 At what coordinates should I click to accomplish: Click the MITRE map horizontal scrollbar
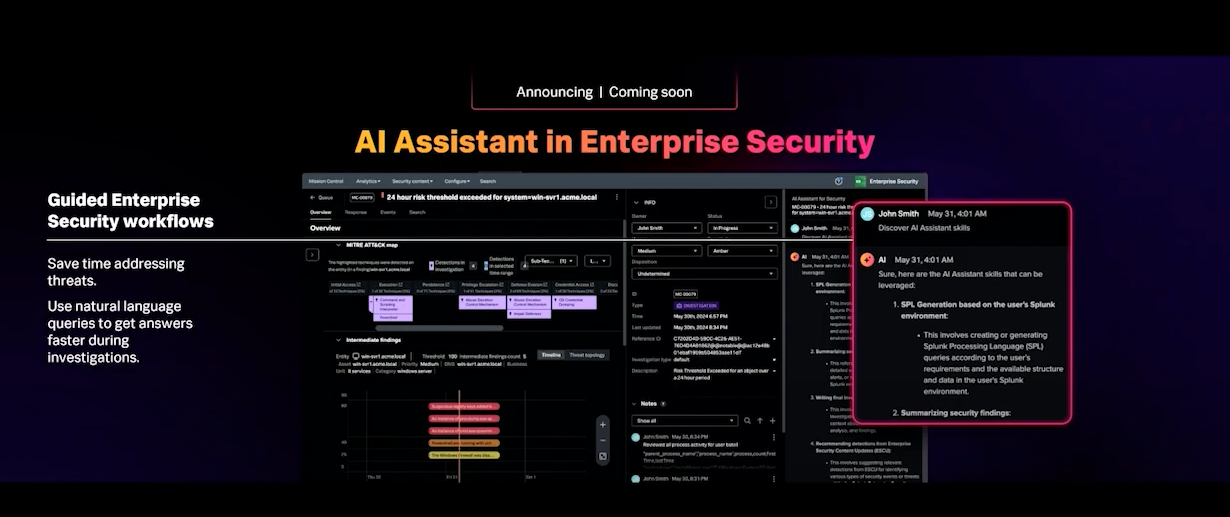(440, 327)
